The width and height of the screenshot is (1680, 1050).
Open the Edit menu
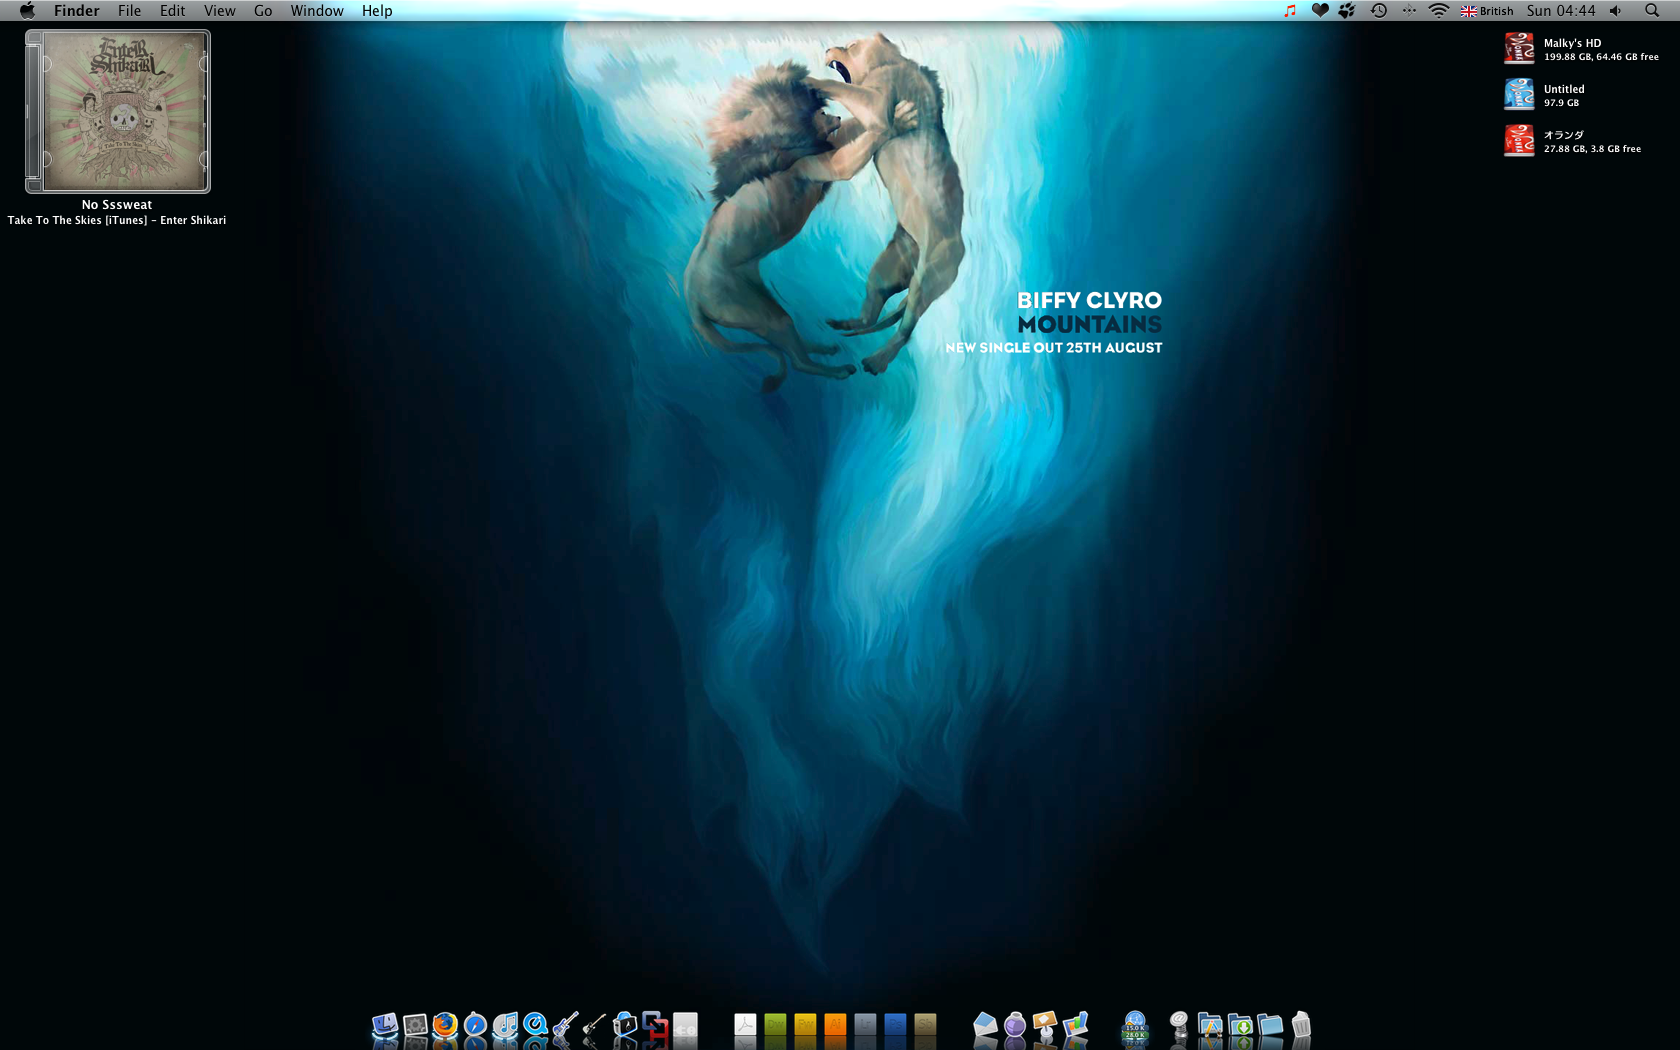[x=172, y=11]
